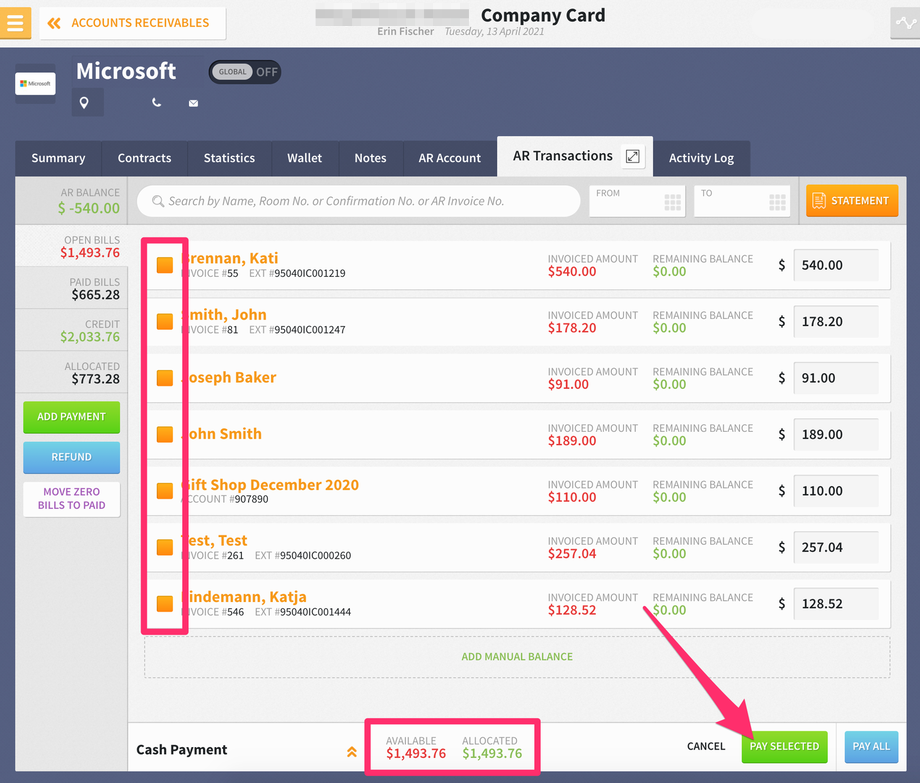Select the Paid Bills filter
This screenshot has width=920, height=783.
71,289
